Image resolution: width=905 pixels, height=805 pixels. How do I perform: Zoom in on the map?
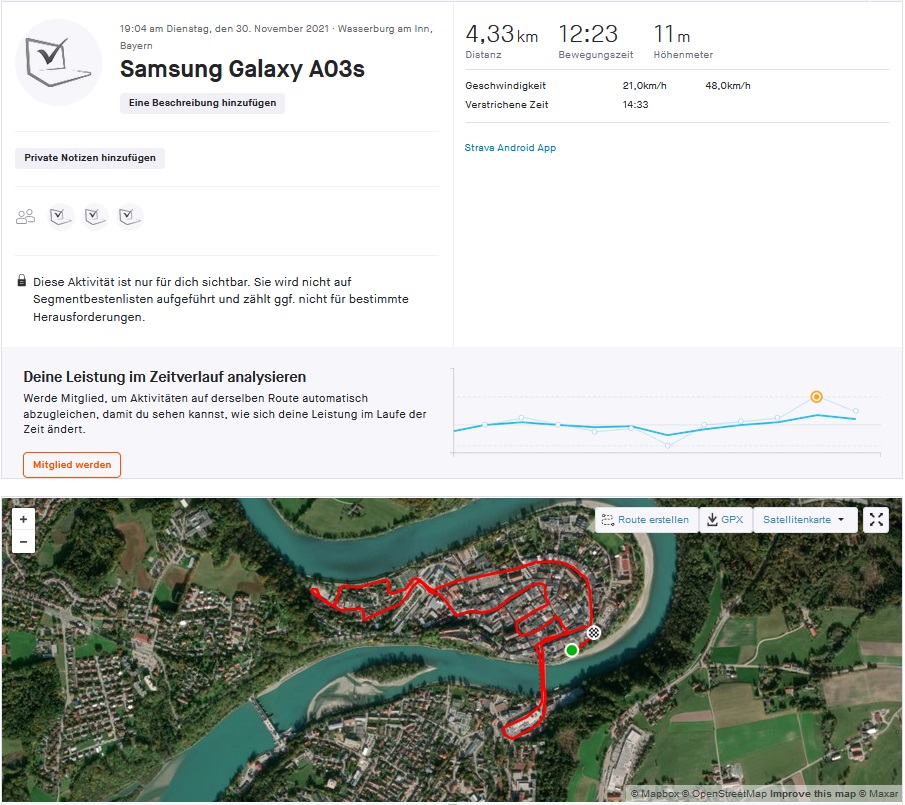[24, 519]
